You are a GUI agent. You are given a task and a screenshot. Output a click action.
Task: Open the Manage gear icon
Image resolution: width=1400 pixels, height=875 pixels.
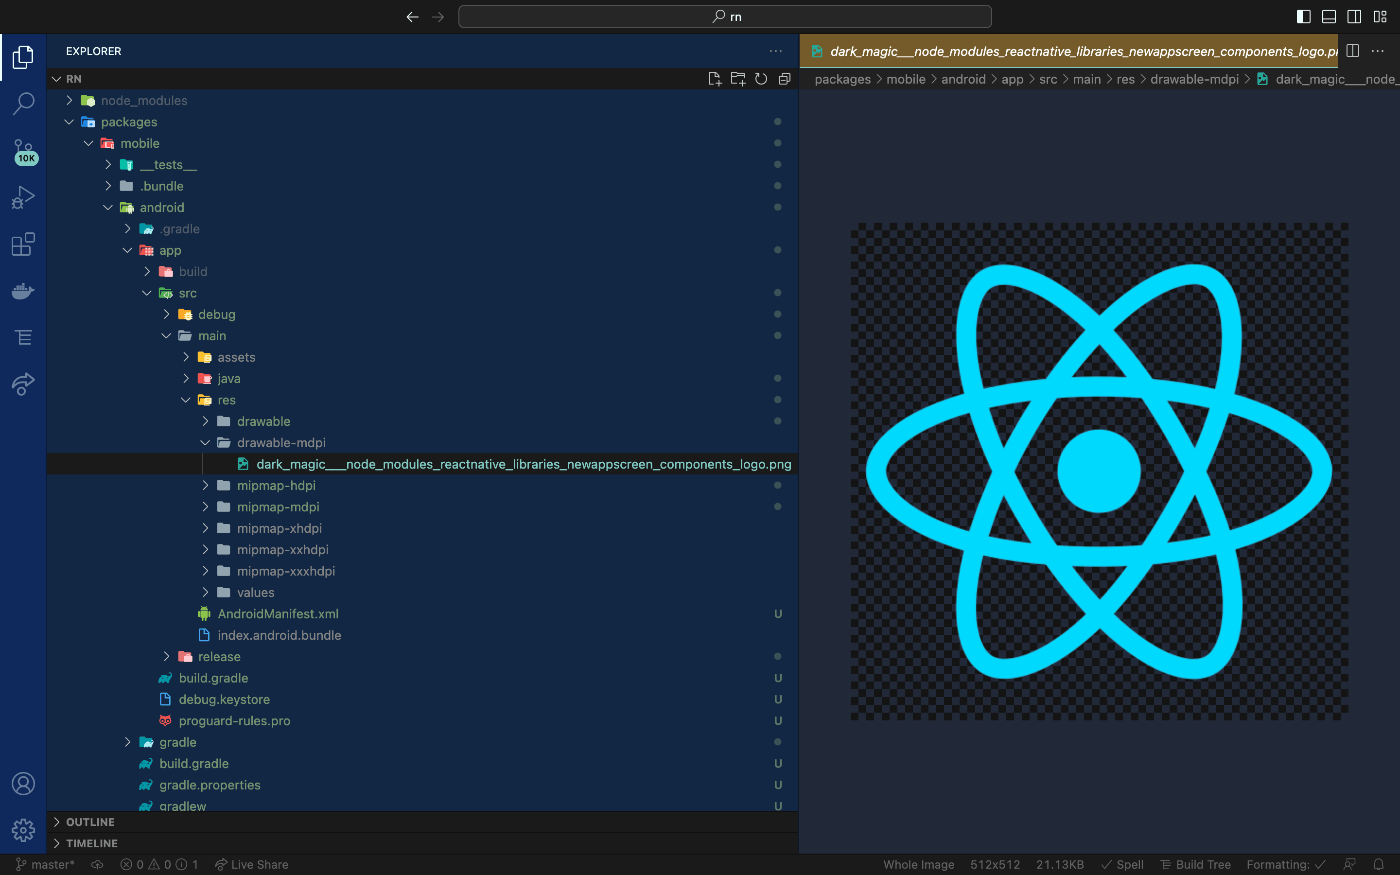pos(23,830)
